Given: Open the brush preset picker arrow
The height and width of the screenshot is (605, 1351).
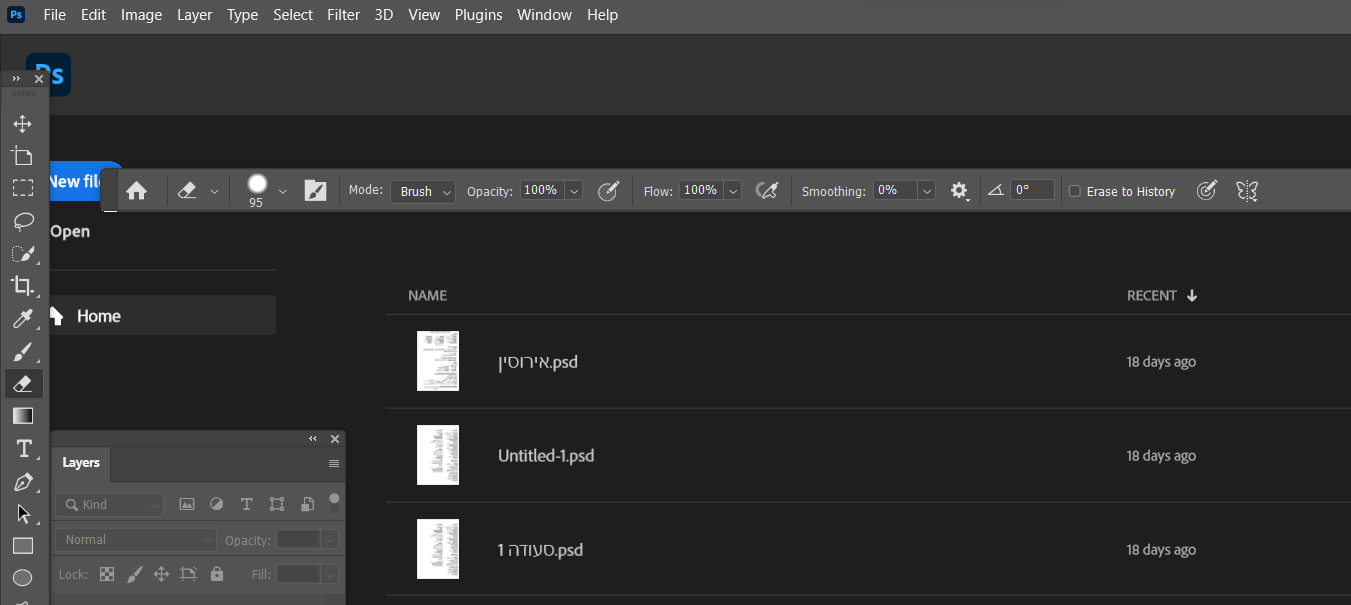Looking at the screenshot, I should pyautogui.click(x=283, y=191).
